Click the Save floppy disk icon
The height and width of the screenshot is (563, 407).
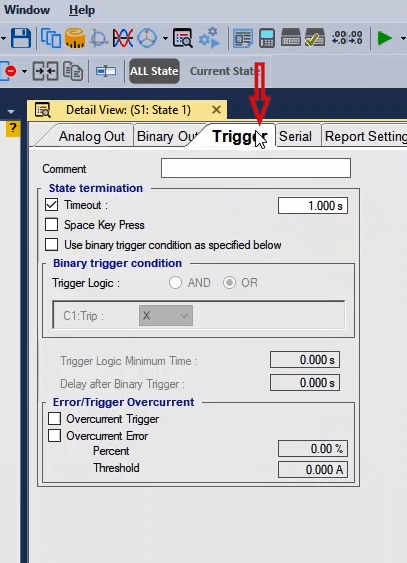click(20, 38)
